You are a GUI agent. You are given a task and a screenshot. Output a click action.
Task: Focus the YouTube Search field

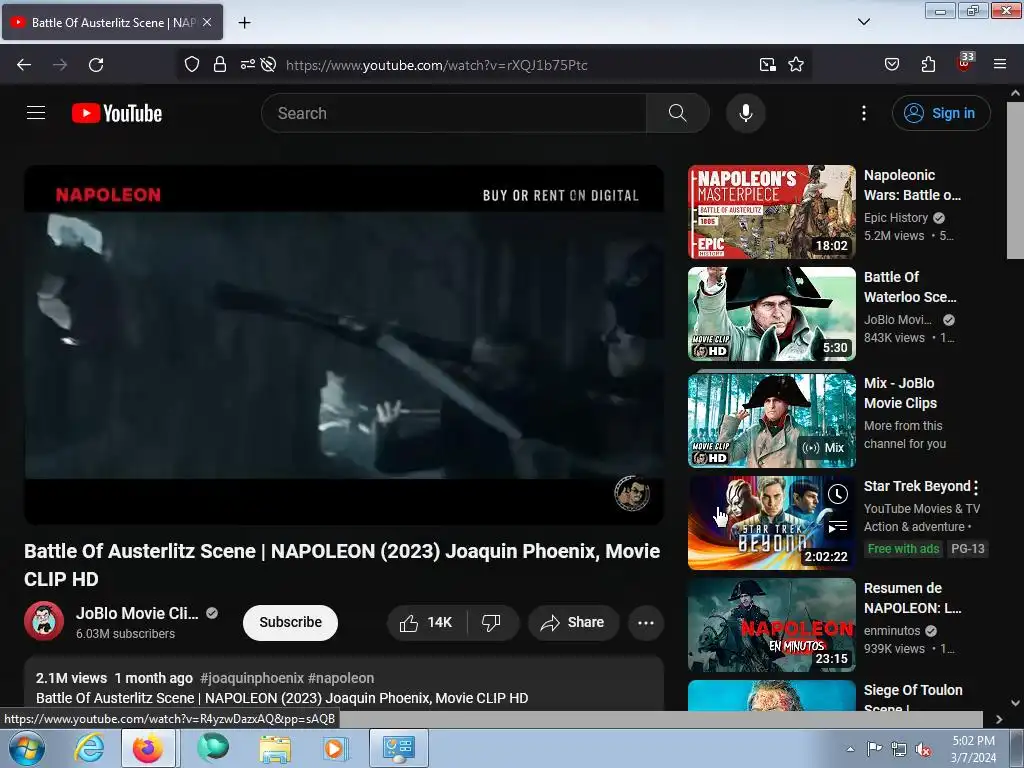pos(454,113)
